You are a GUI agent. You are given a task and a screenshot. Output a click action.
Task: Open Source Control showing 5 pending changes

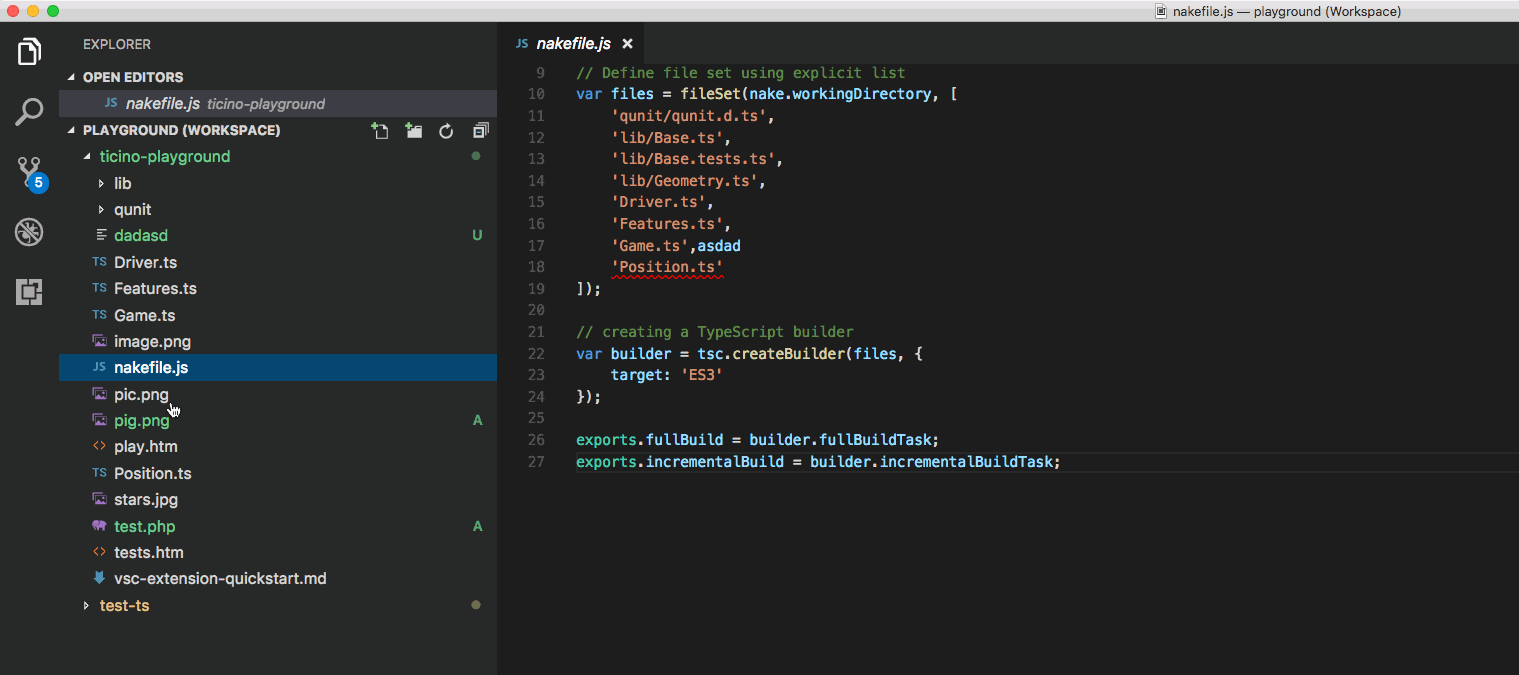tap(29, 171)
